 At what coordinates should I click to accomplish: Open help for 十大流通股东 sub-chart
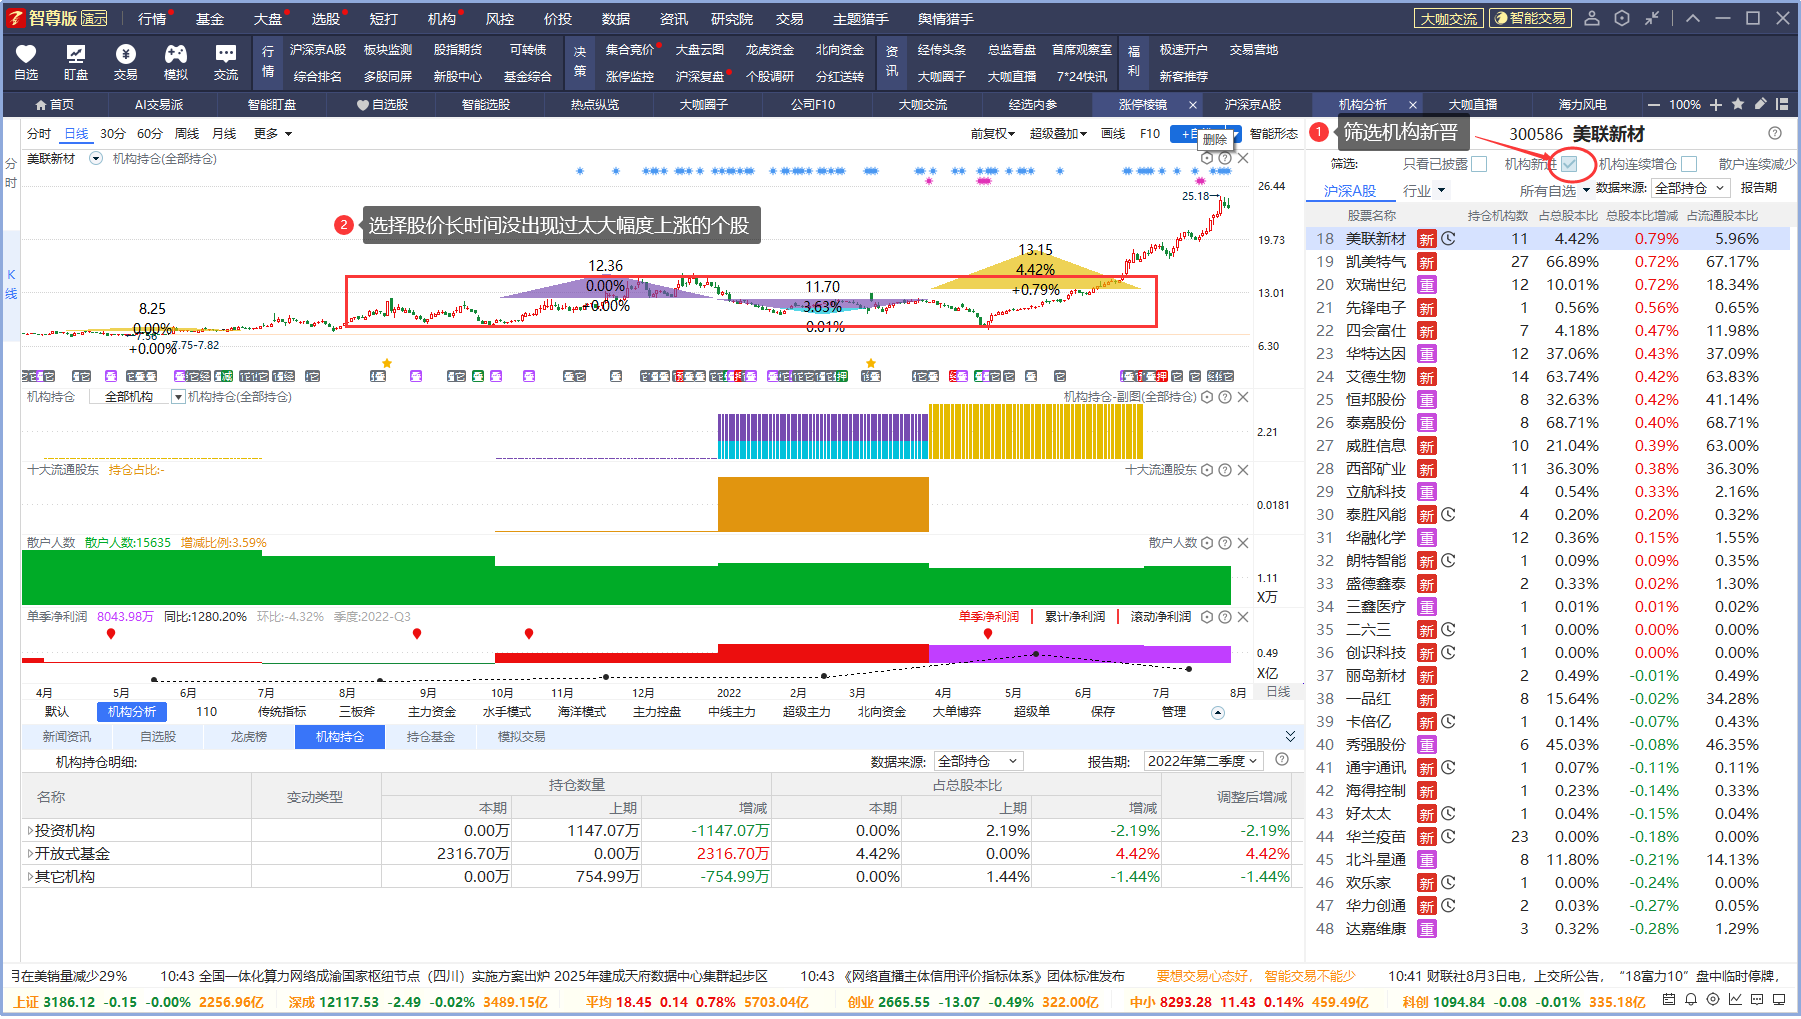point(1225,470)
